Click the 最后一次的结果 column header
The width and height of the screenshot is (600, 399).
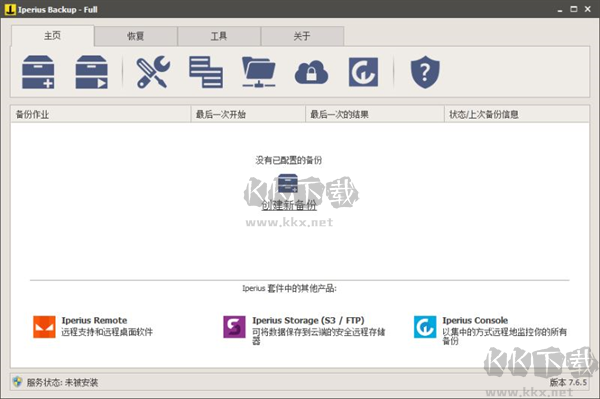pos(375,114)
